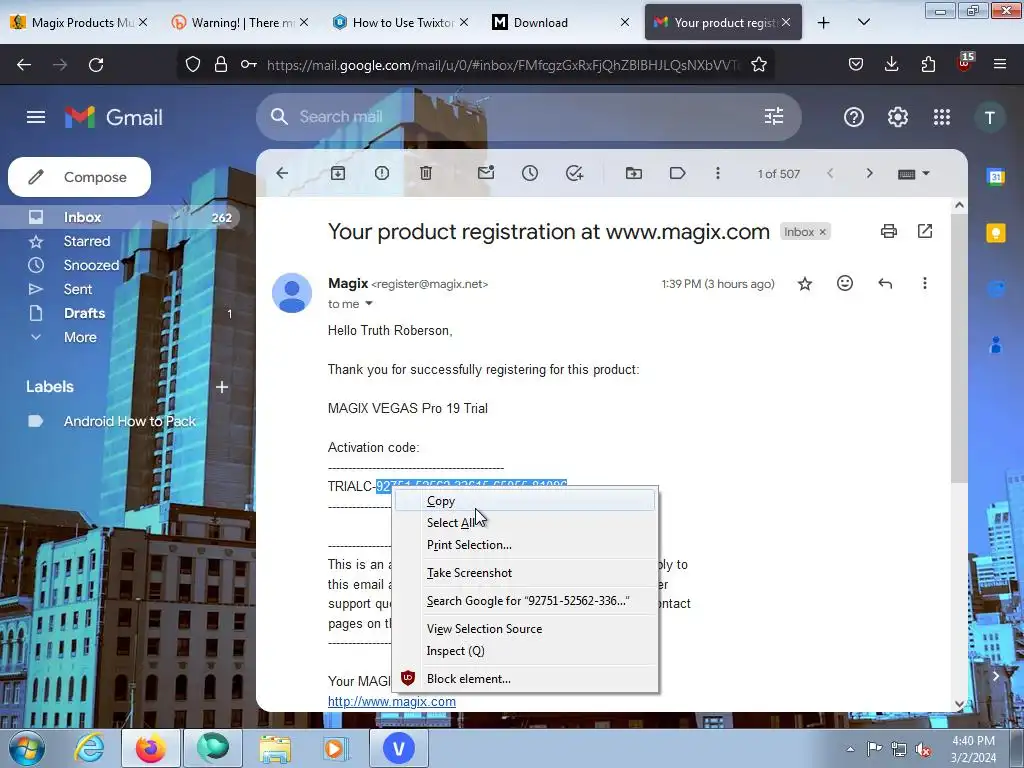
Task: Reply to the Magix email
Action: [885, 283]
